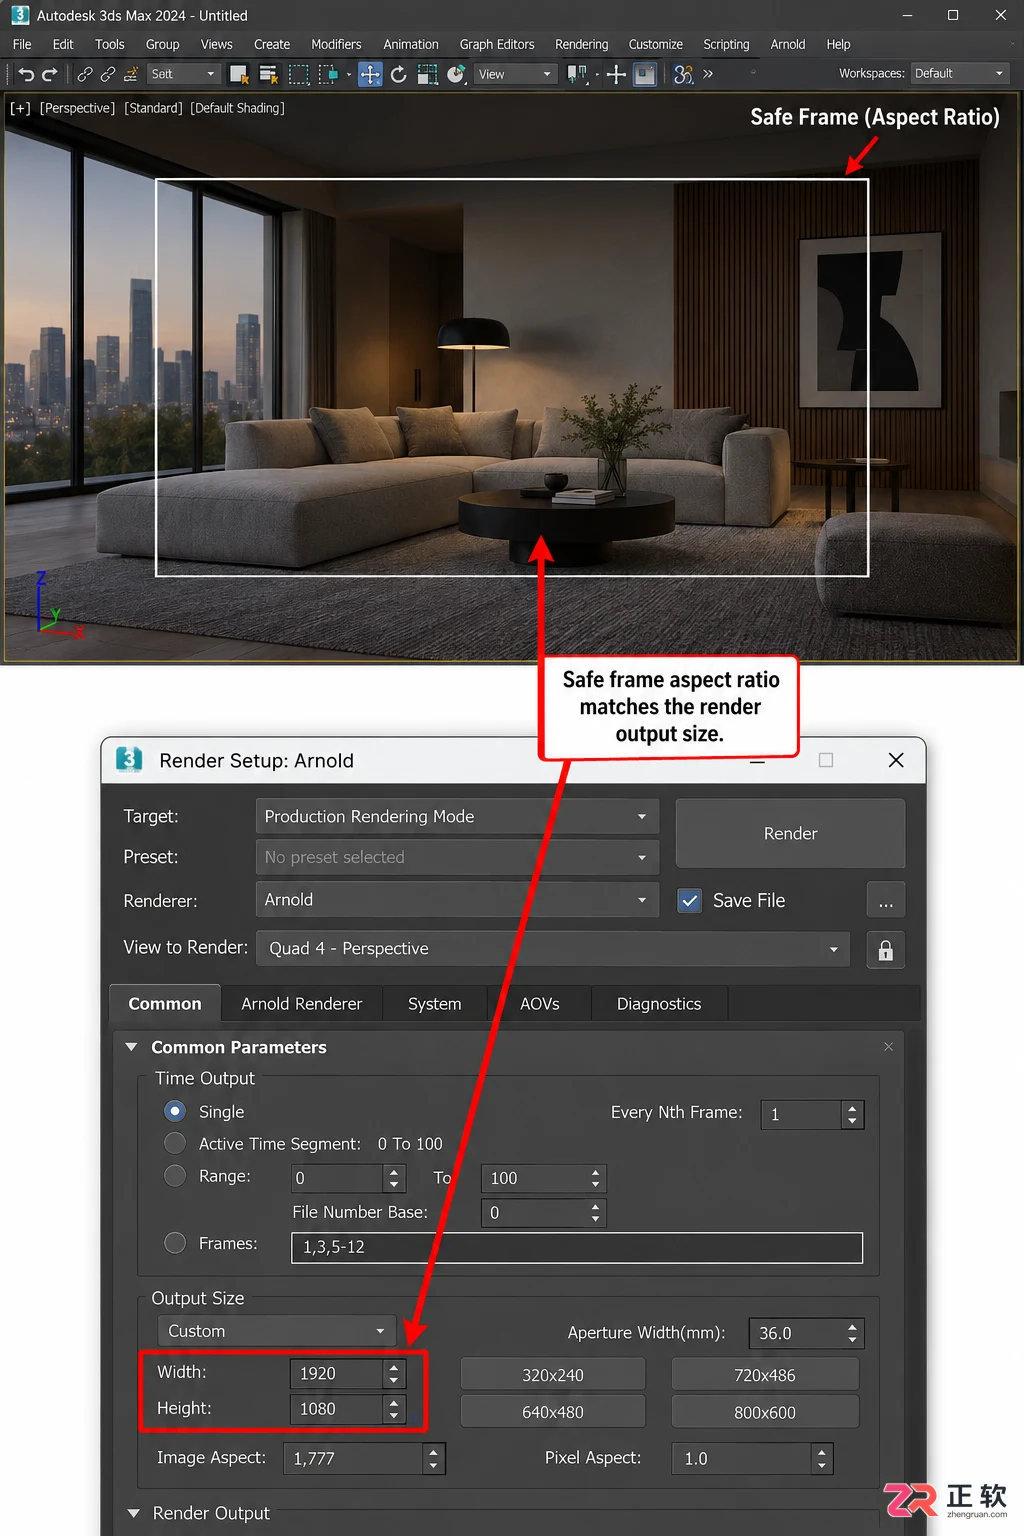The height and width of the screenshot is (1536, 1024).
Task: Activate the Select and Rotate tool
Action: point(398,74)
